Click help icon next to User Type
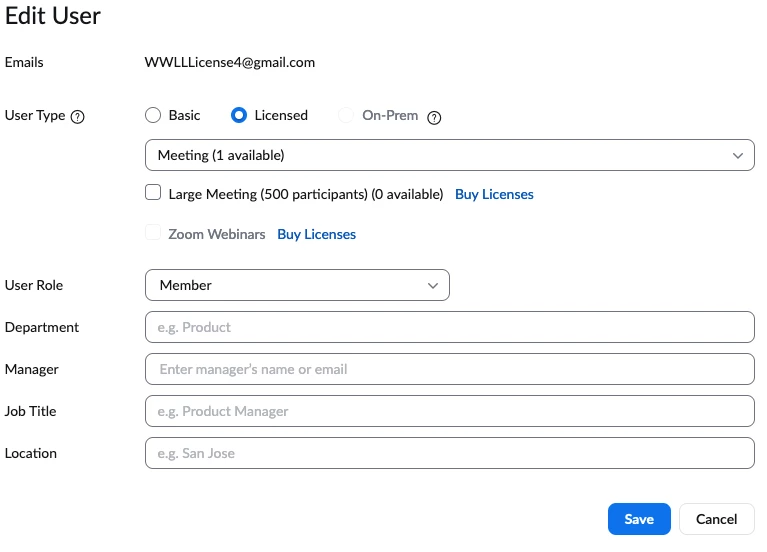The image size is (767, 552). click(78, 116)
